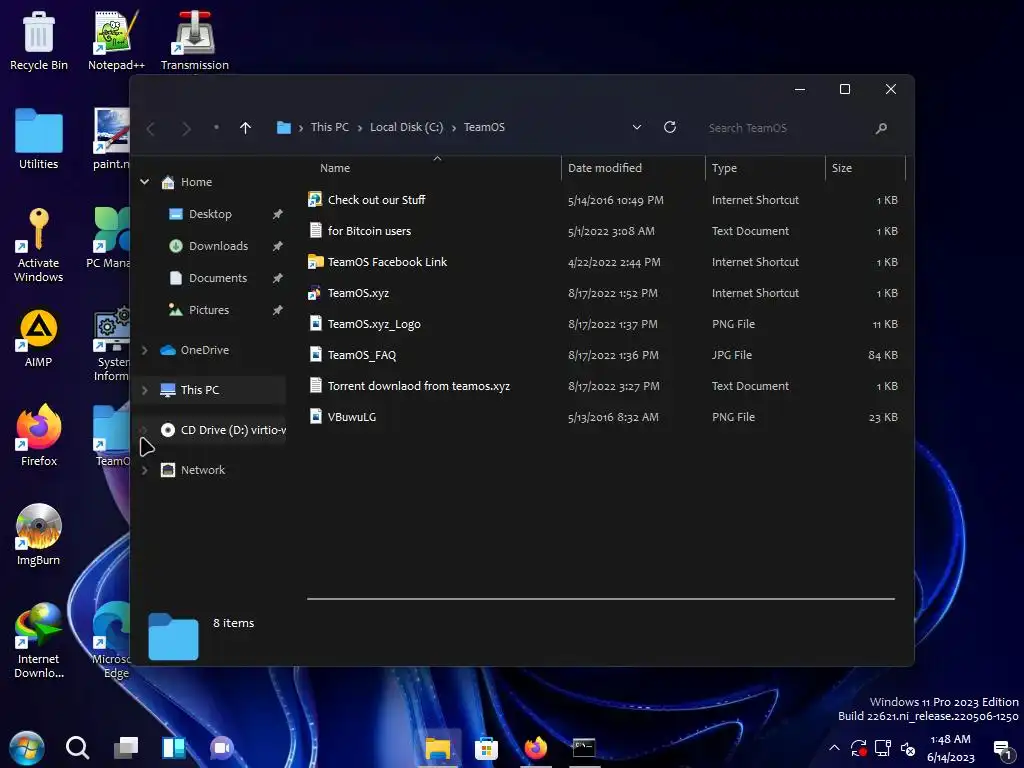
Task: Go up one folder level
Action: point(246,128)
